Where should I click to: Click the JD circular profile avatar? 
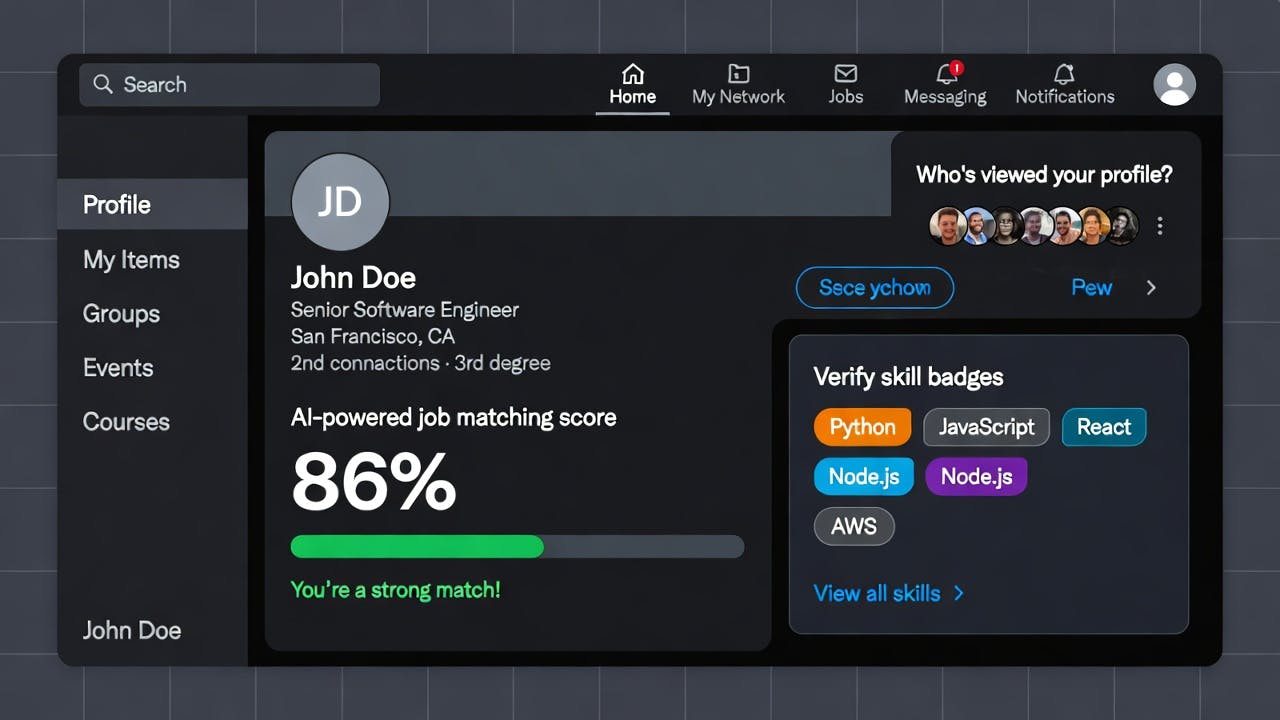click(340, 201)
